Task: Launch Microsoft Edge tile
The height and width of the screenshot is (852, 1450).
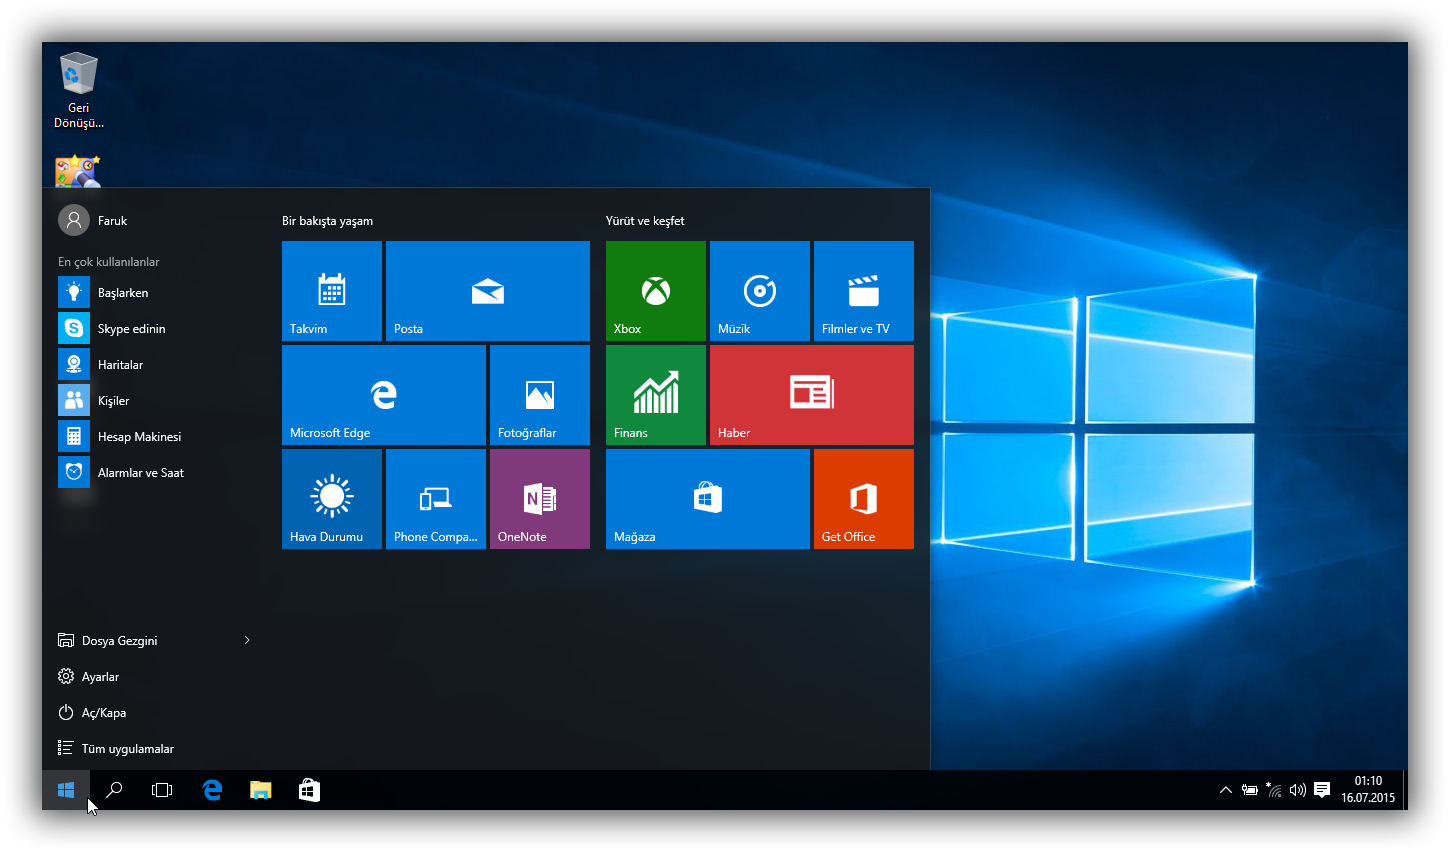Action: click(383, 395)
